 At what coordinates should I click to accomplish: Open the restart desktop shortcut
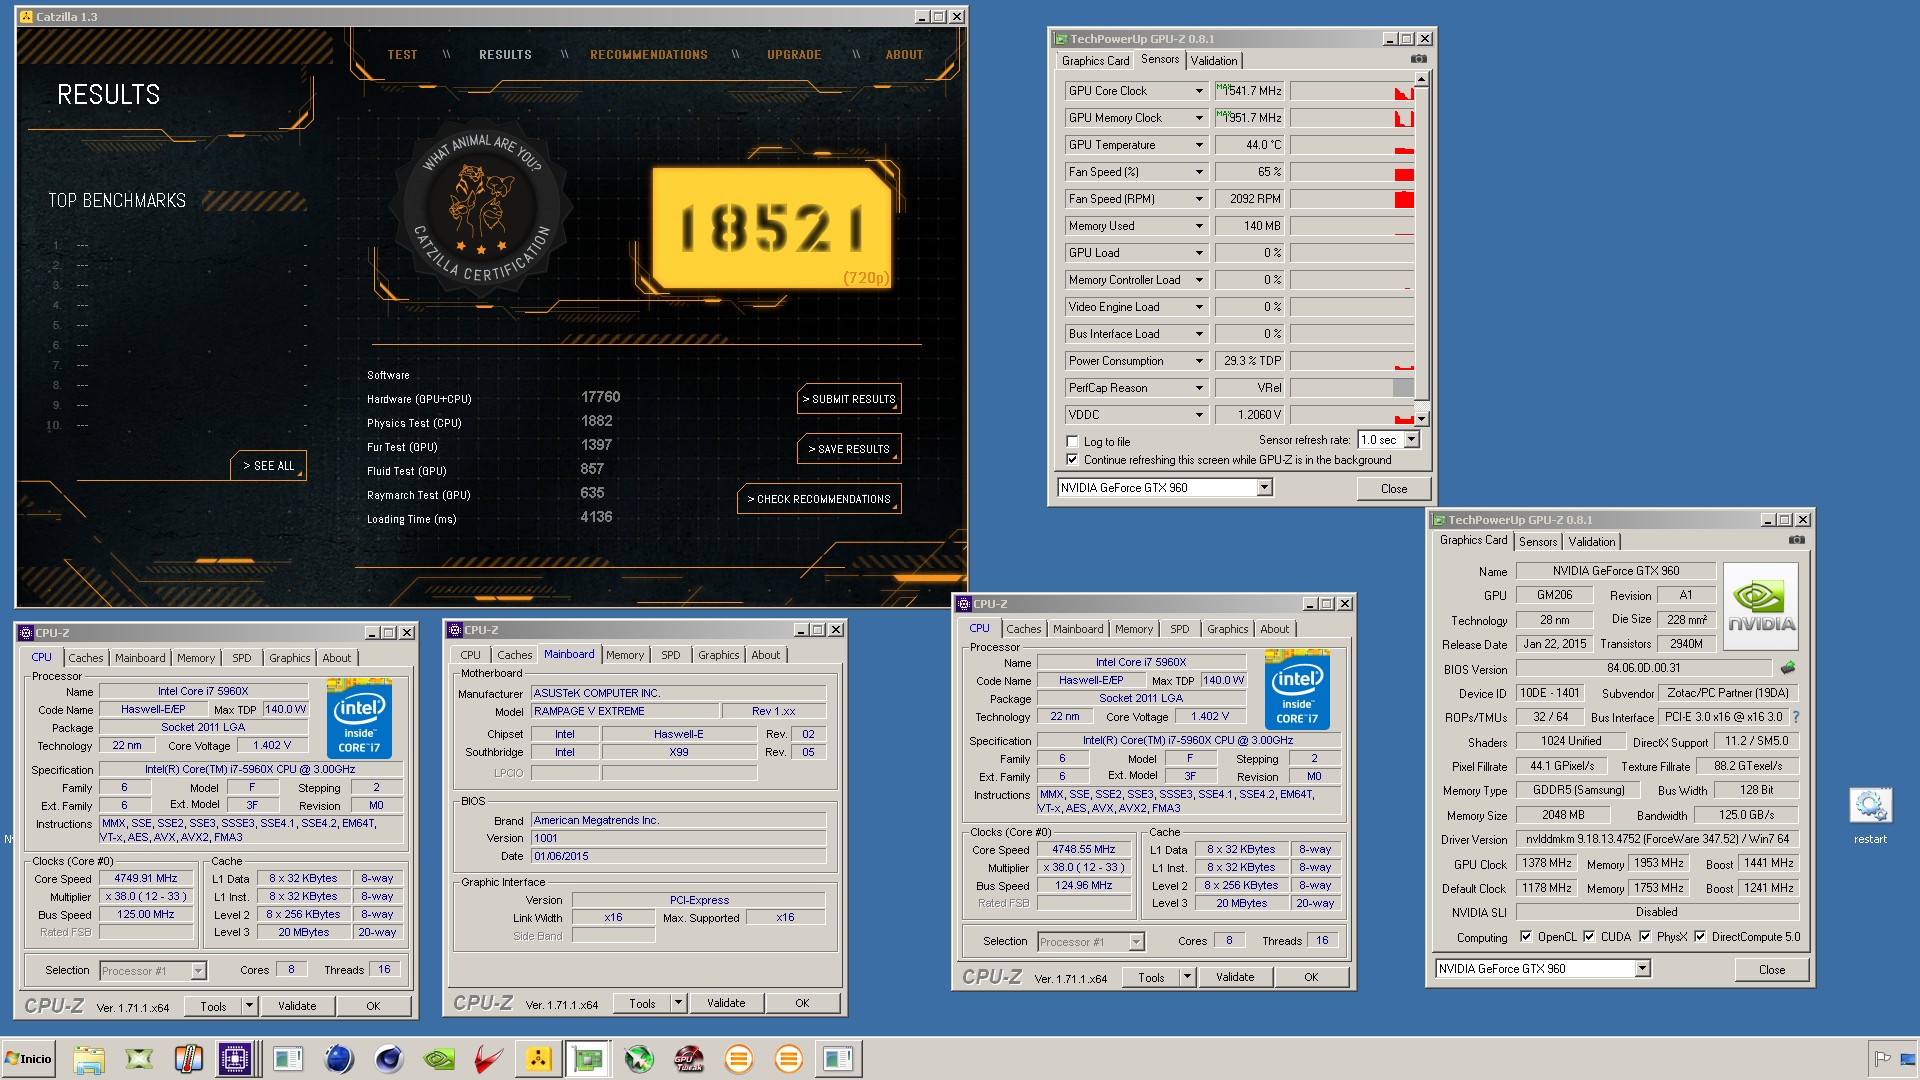point(1870,815)
